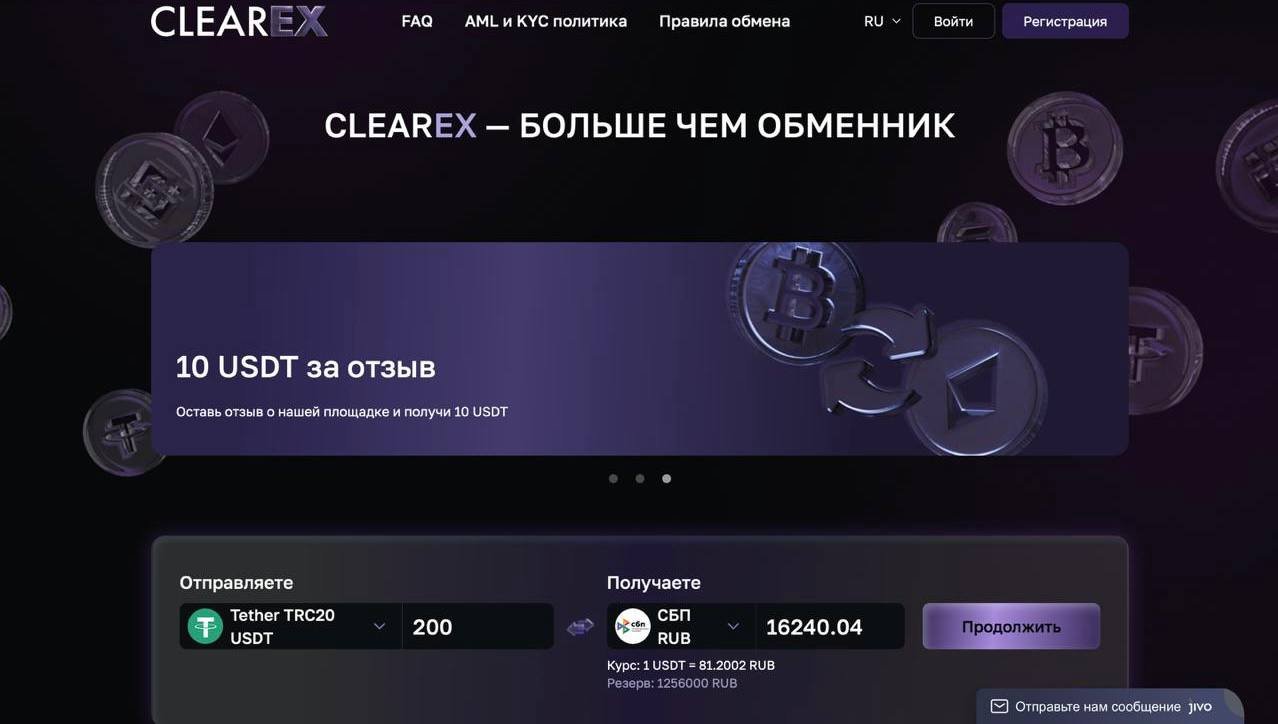
Task: Select the second banner carousel dot
Action: 640,479
